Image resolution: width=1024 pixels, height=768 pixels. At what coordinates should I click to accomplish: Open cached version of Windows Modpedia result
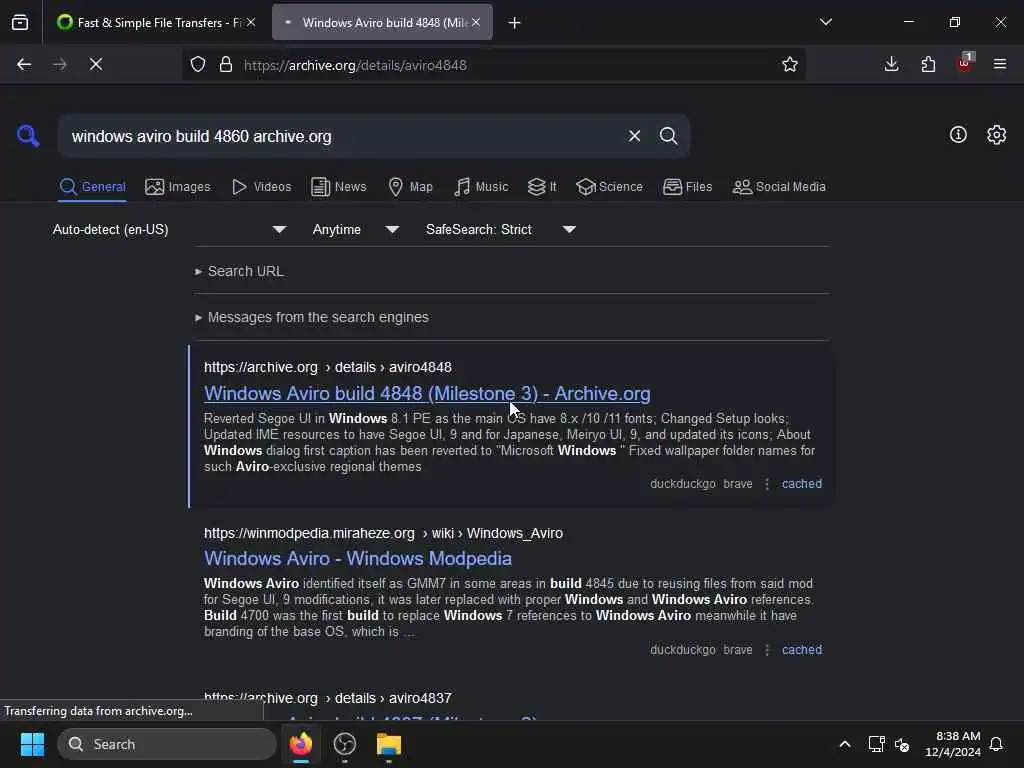(802, 650)
